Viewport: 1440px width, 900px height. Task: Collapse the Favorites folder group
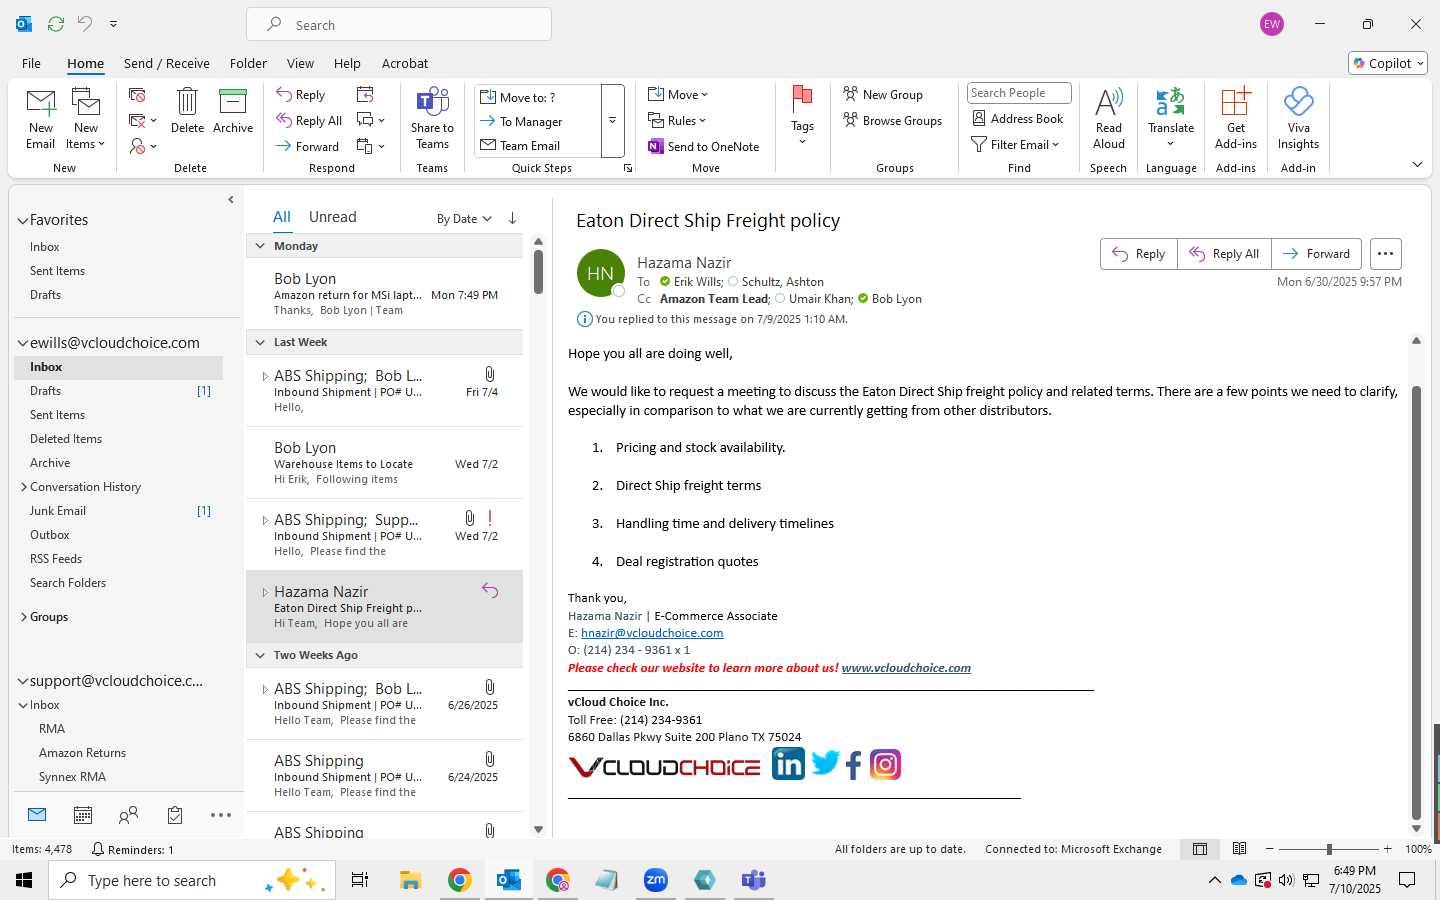tap(22, 220)
